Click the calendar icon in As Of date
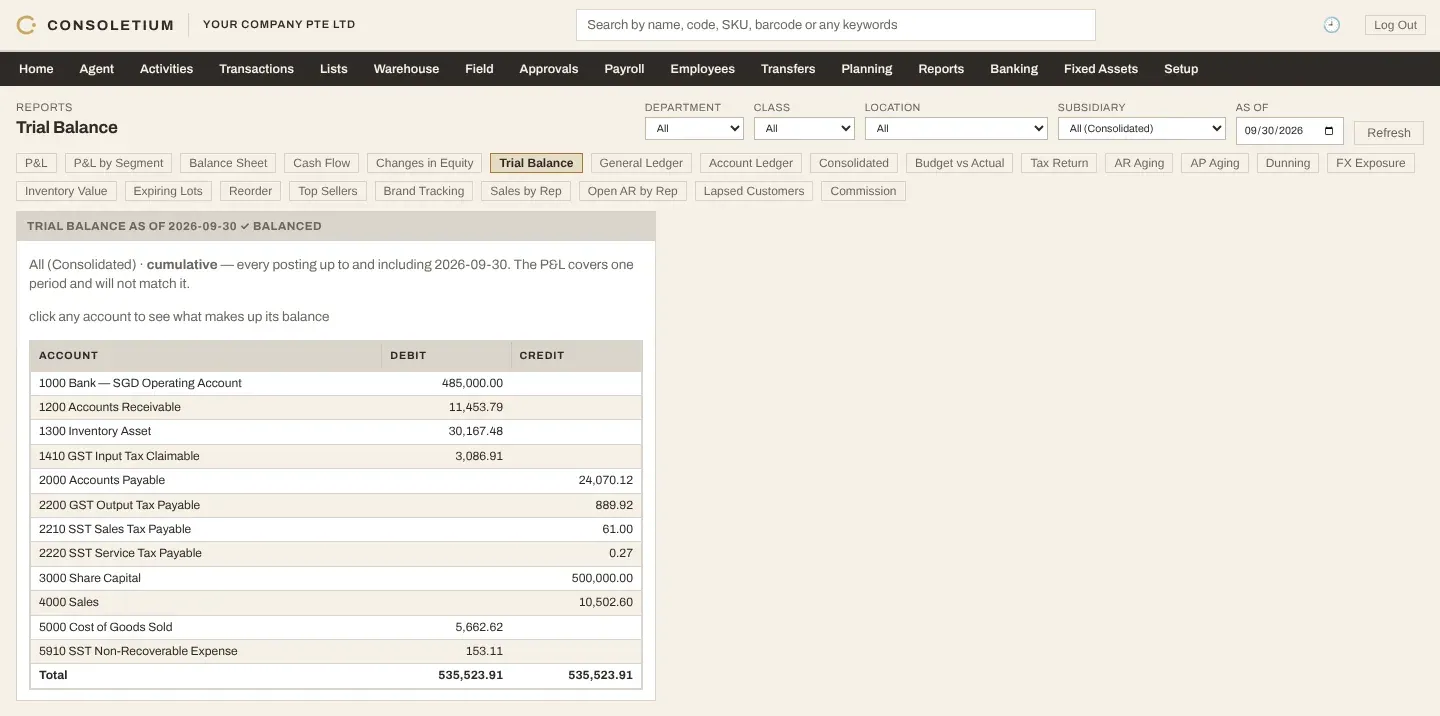This screenshot has height=716, width=1440. [1328, 130]
